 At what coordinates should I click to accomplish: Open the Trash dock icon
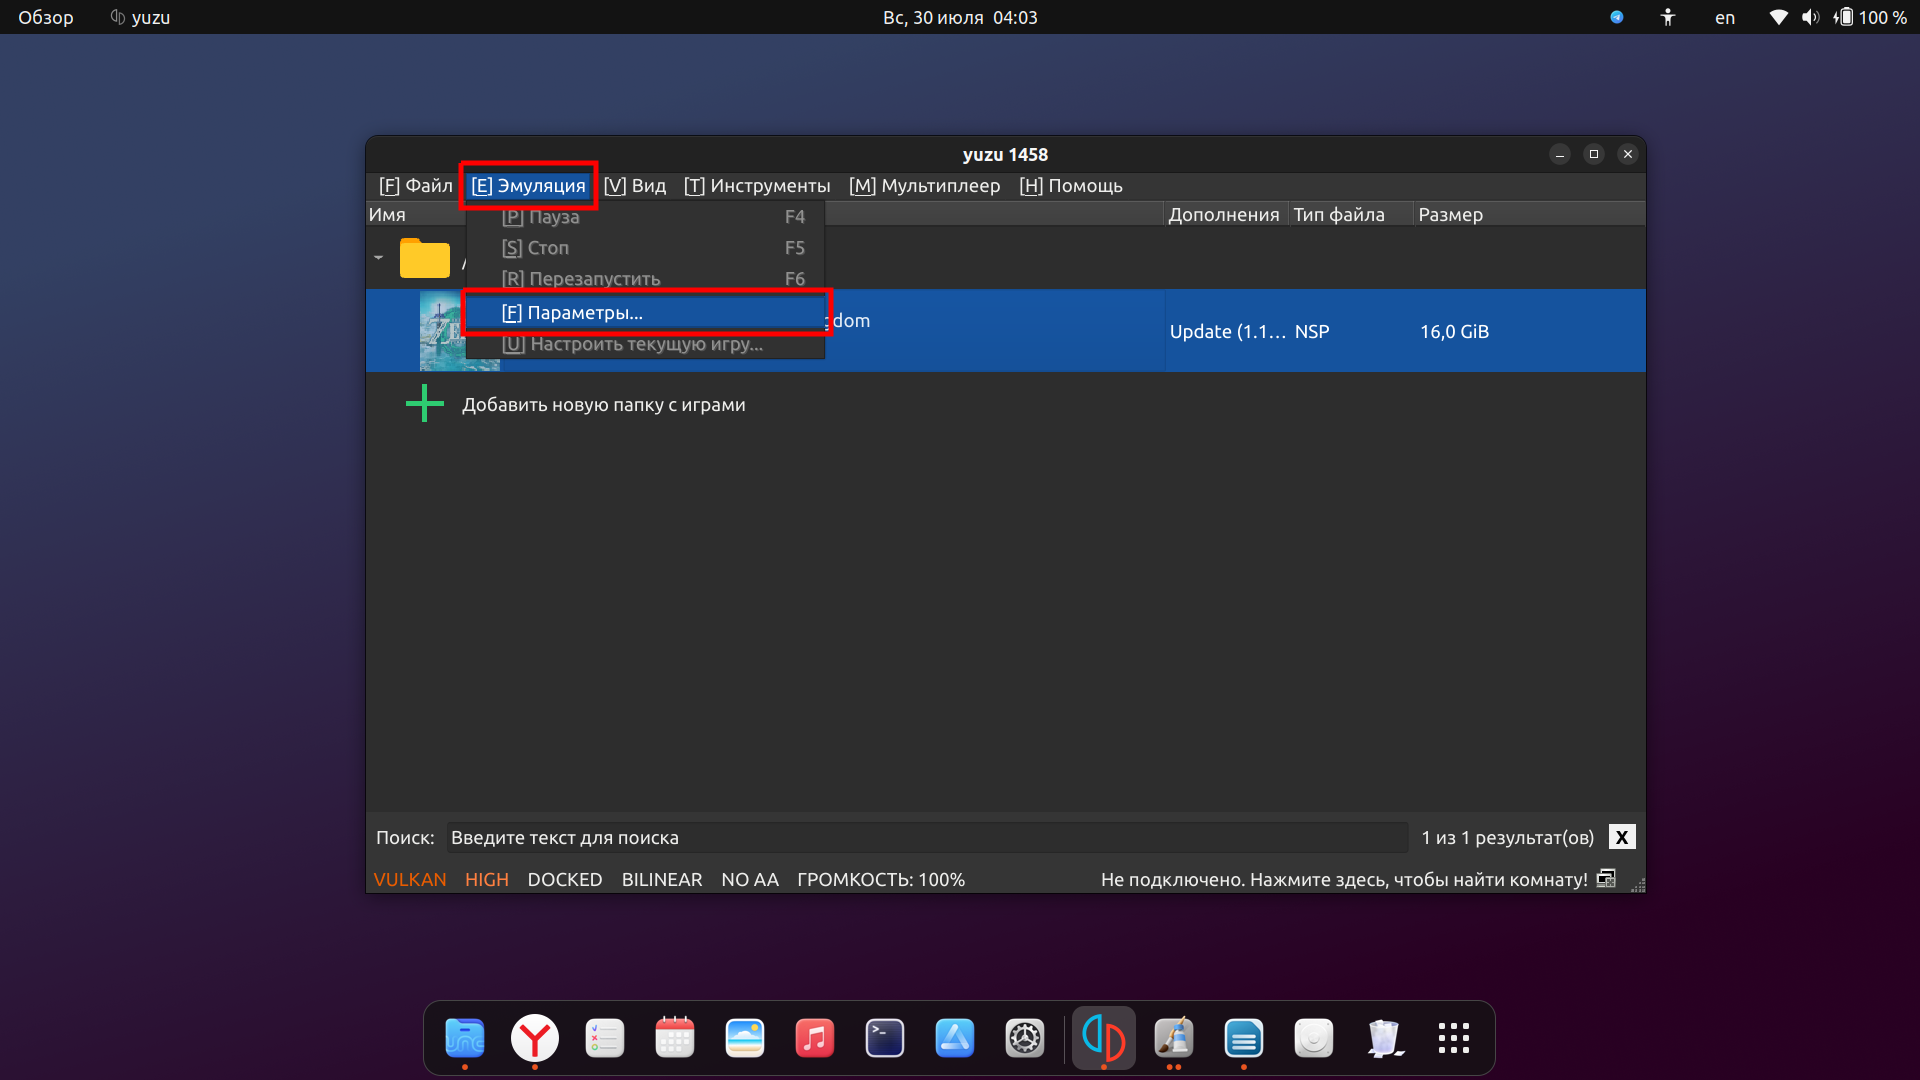point(1384,1038)
